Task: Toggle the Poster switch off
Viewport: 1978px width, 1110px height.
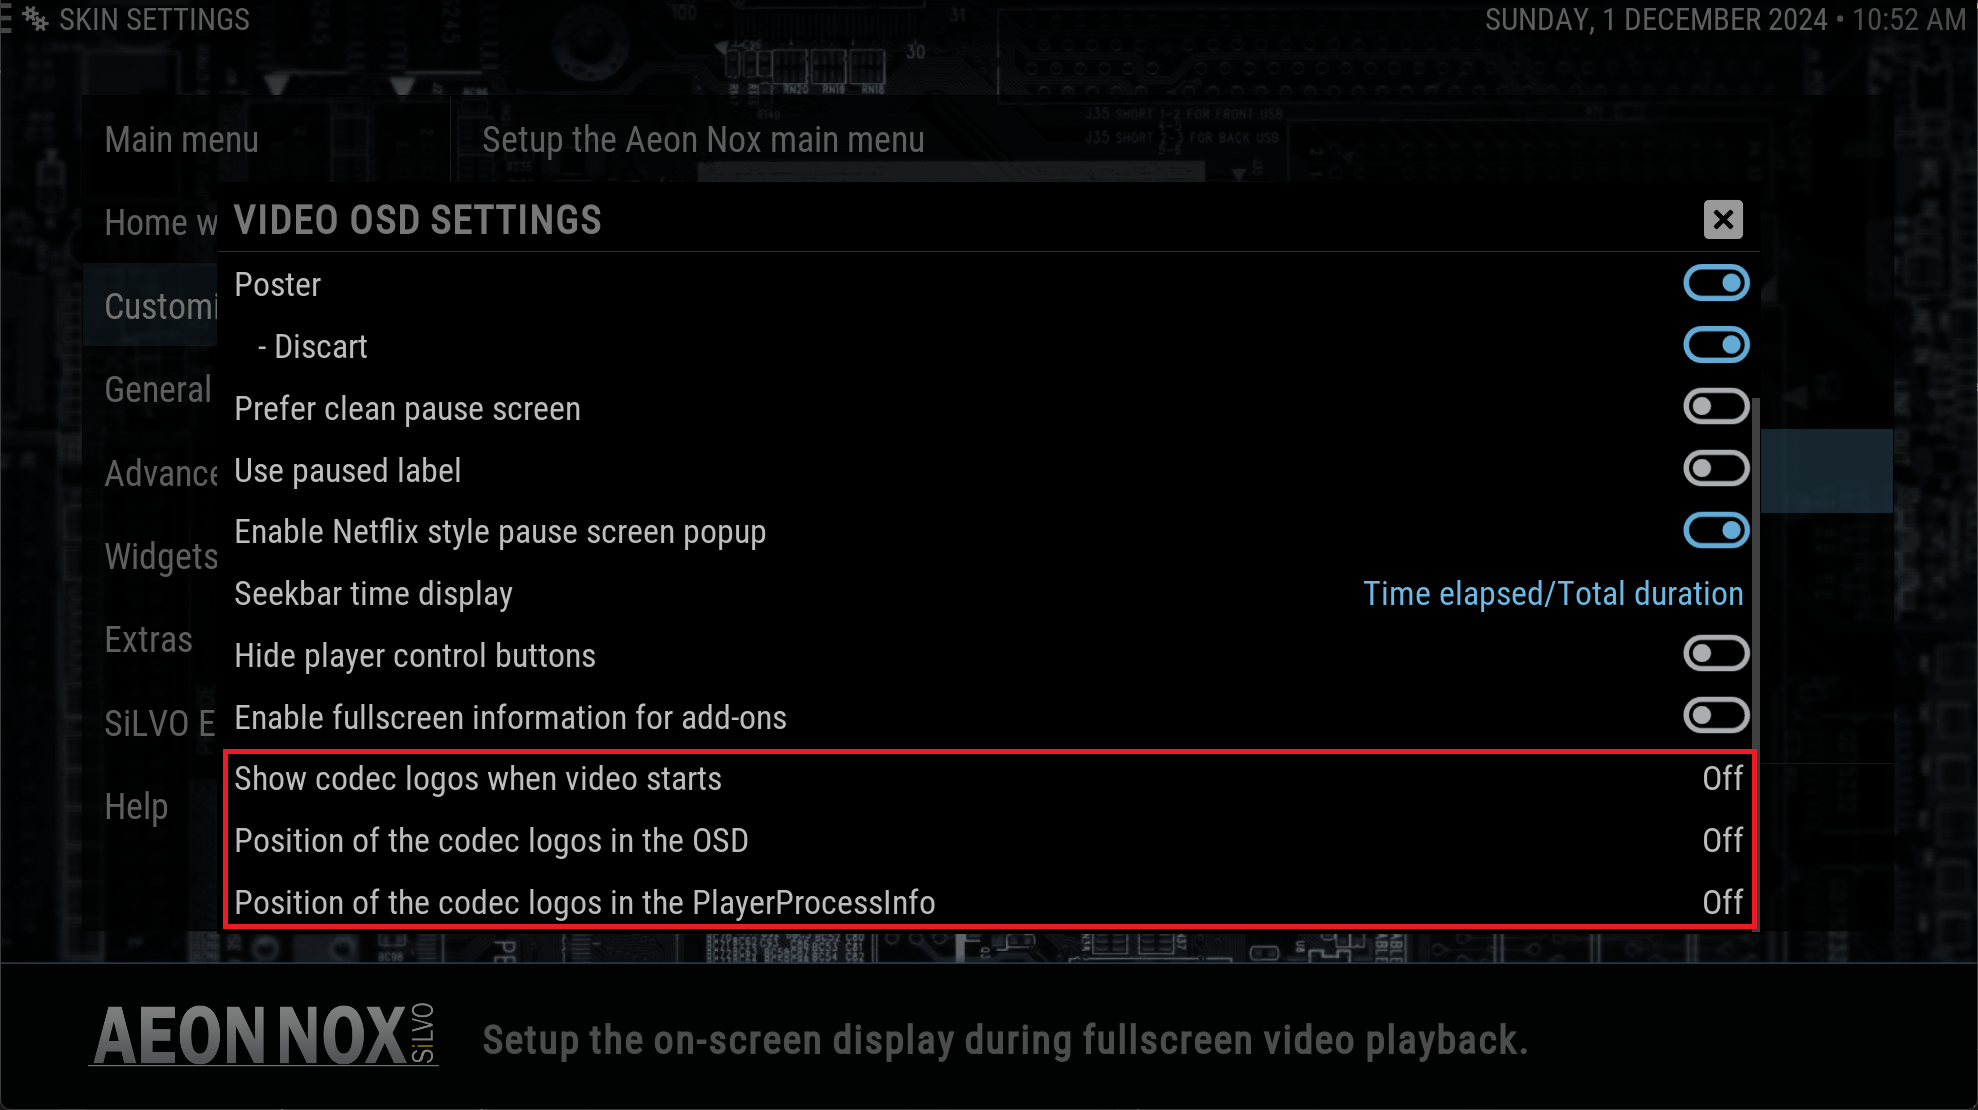Action: (1716, 284)
